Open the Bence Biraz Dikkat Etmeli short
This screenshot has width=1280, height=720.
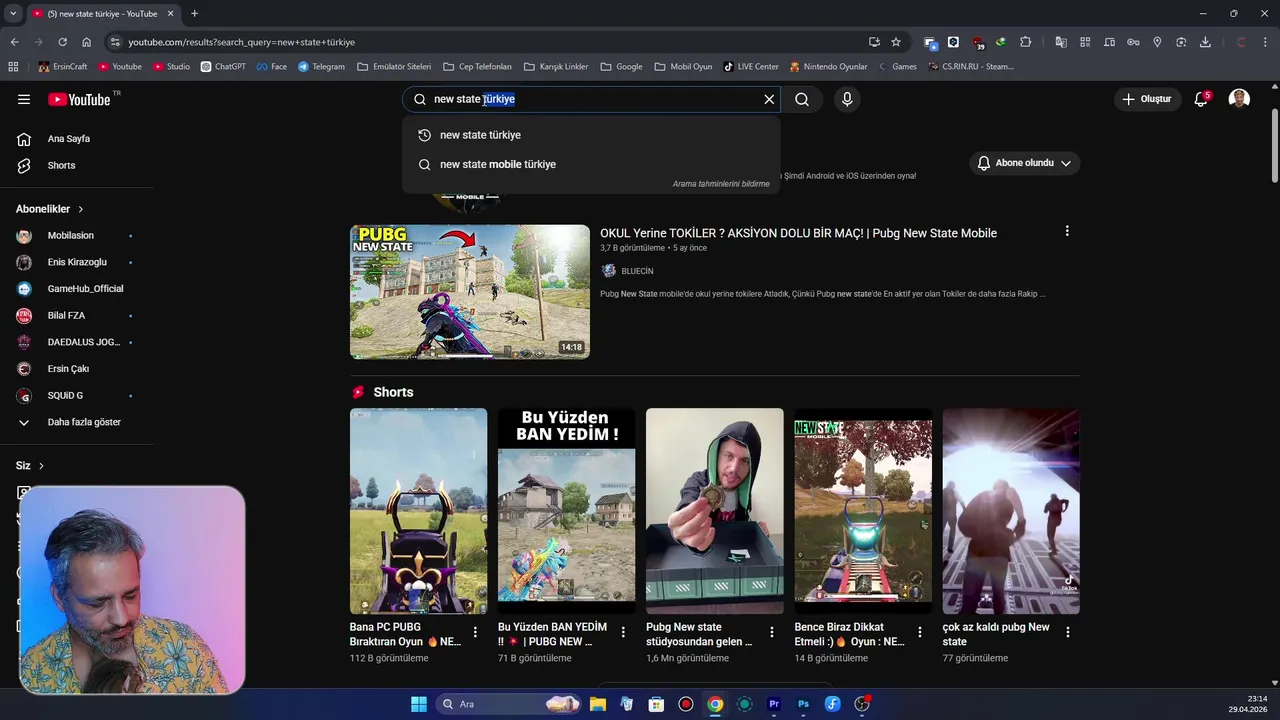tap(863, 511)
